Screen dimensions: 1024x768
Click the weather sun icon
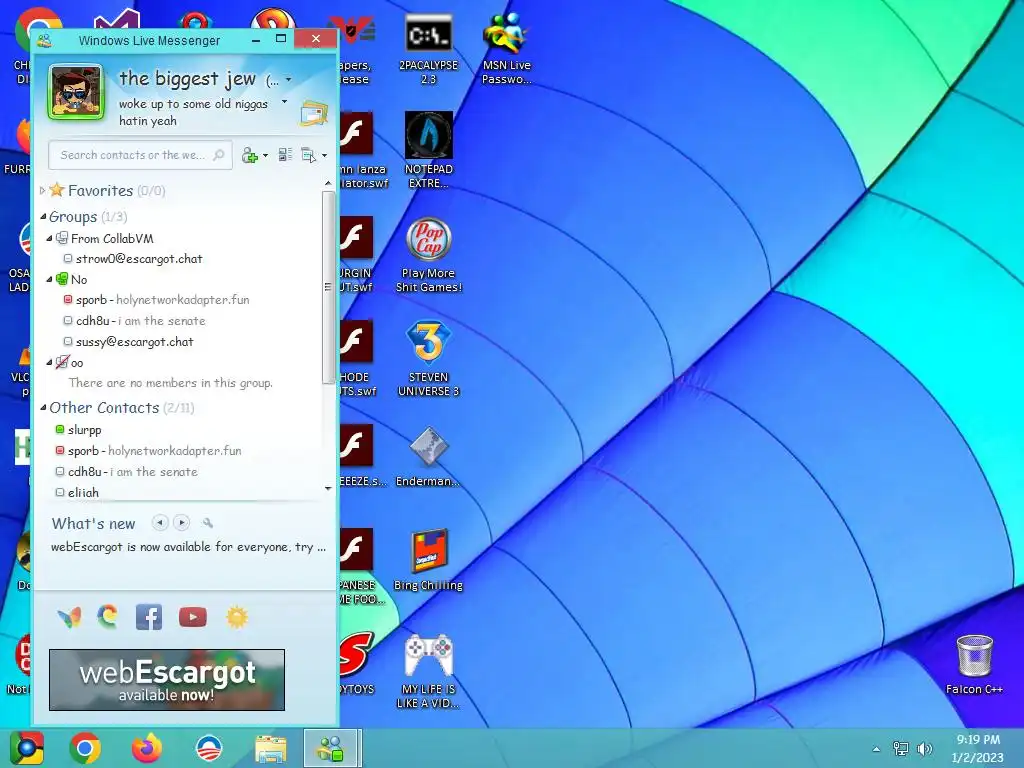click(237, 617)
